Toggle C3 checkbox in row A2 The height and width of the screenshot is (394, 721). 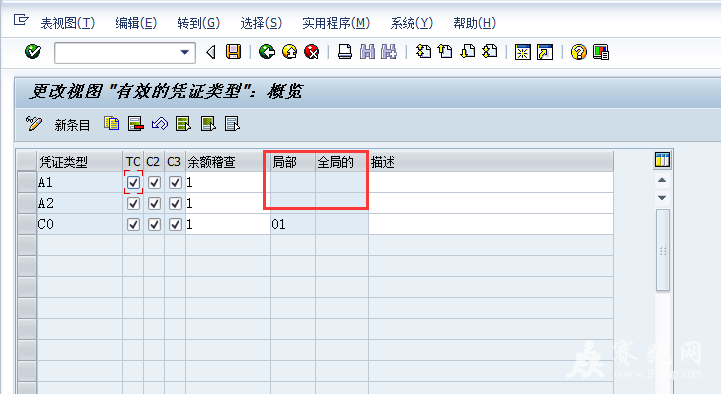175,203
